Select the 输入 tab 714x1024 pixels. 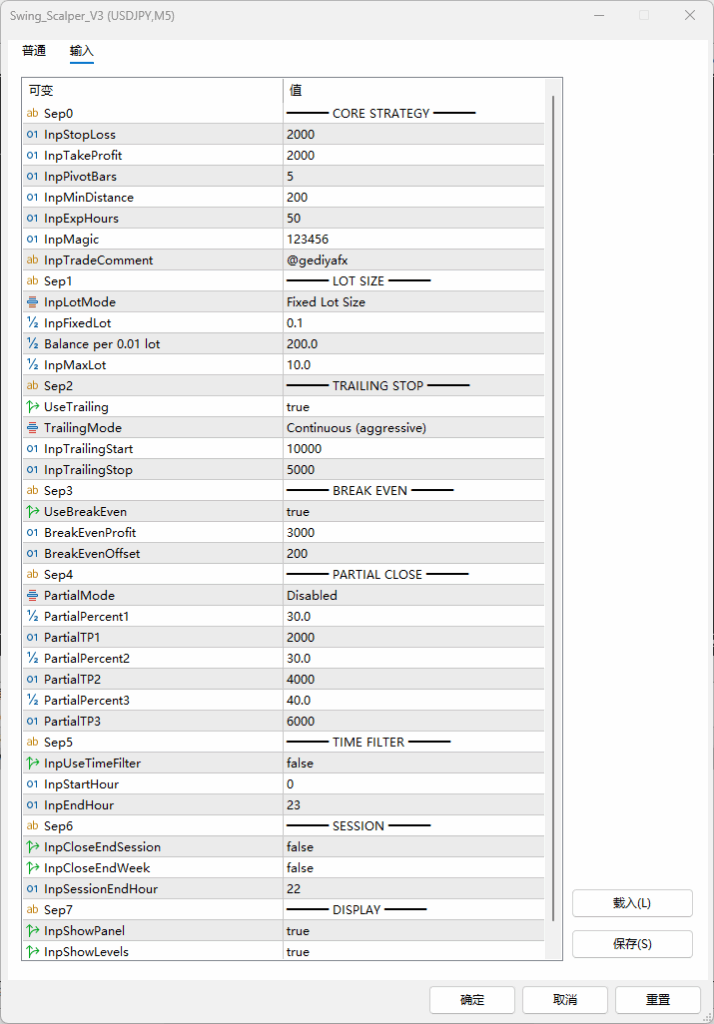pyautogui.click(x=81, y=51)
